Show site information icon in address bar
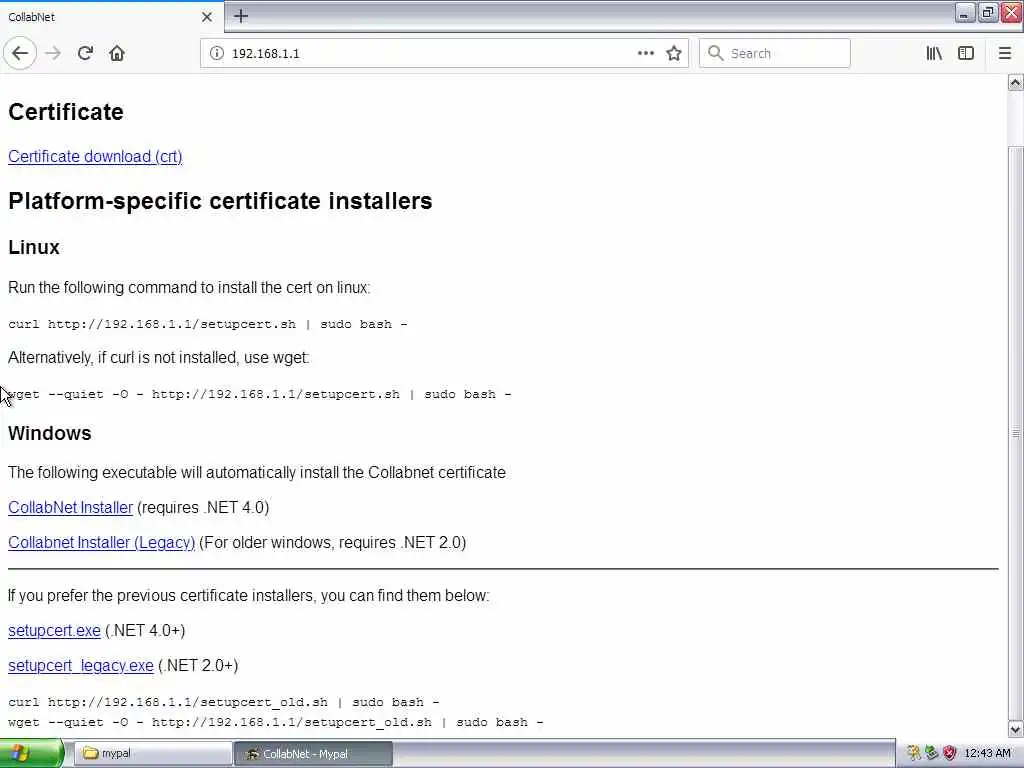Image resolution: width=1024 pixels, height=768 pixels. tap(216, 54)
